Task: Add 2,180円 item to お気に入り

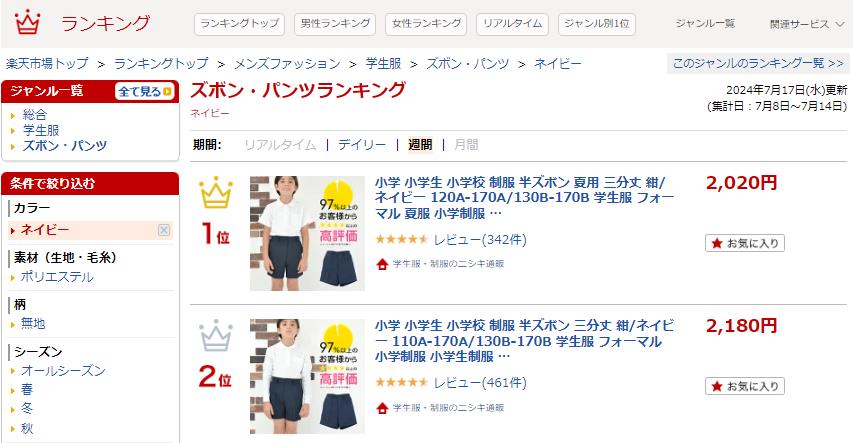Action: click(x=745, y=386)
